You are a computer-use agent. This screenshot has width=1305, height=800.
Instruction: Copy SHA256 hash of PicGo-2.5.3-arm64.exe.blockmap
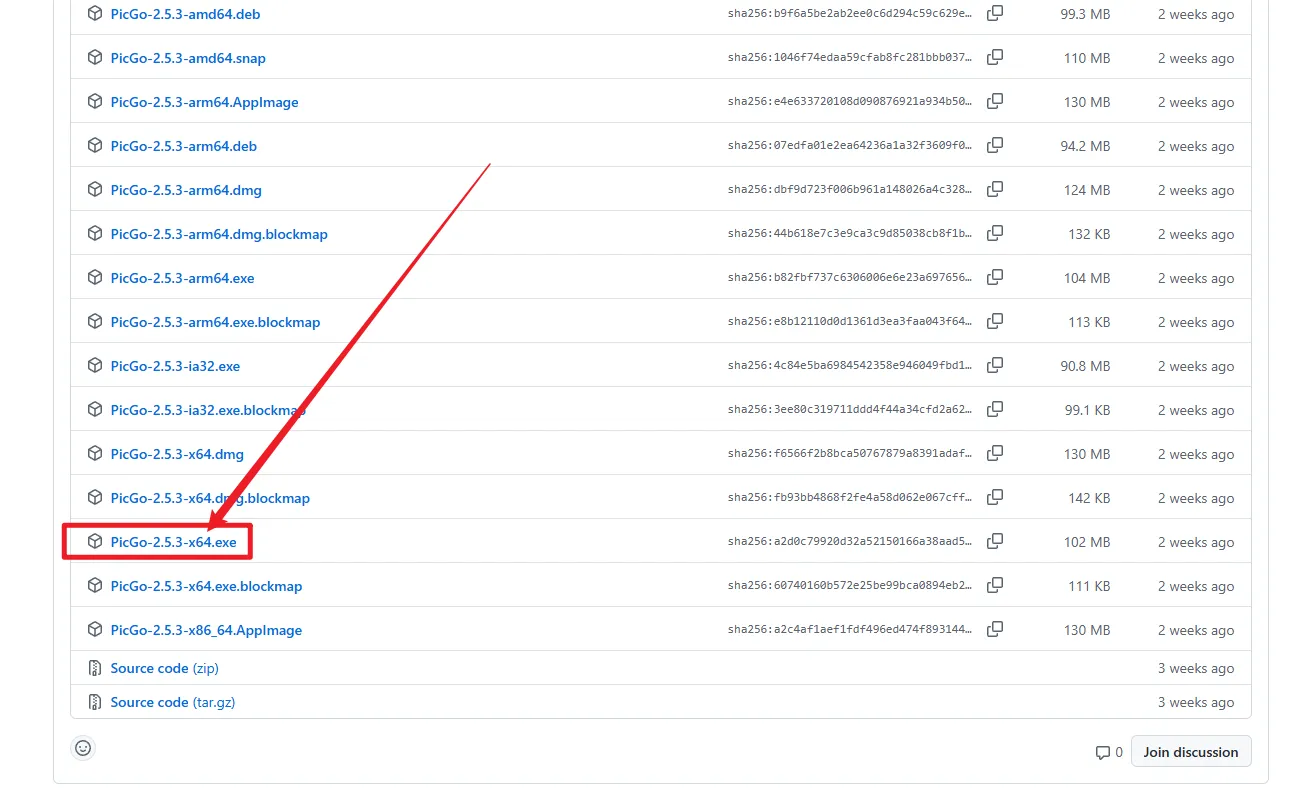(x=995, y=322)
